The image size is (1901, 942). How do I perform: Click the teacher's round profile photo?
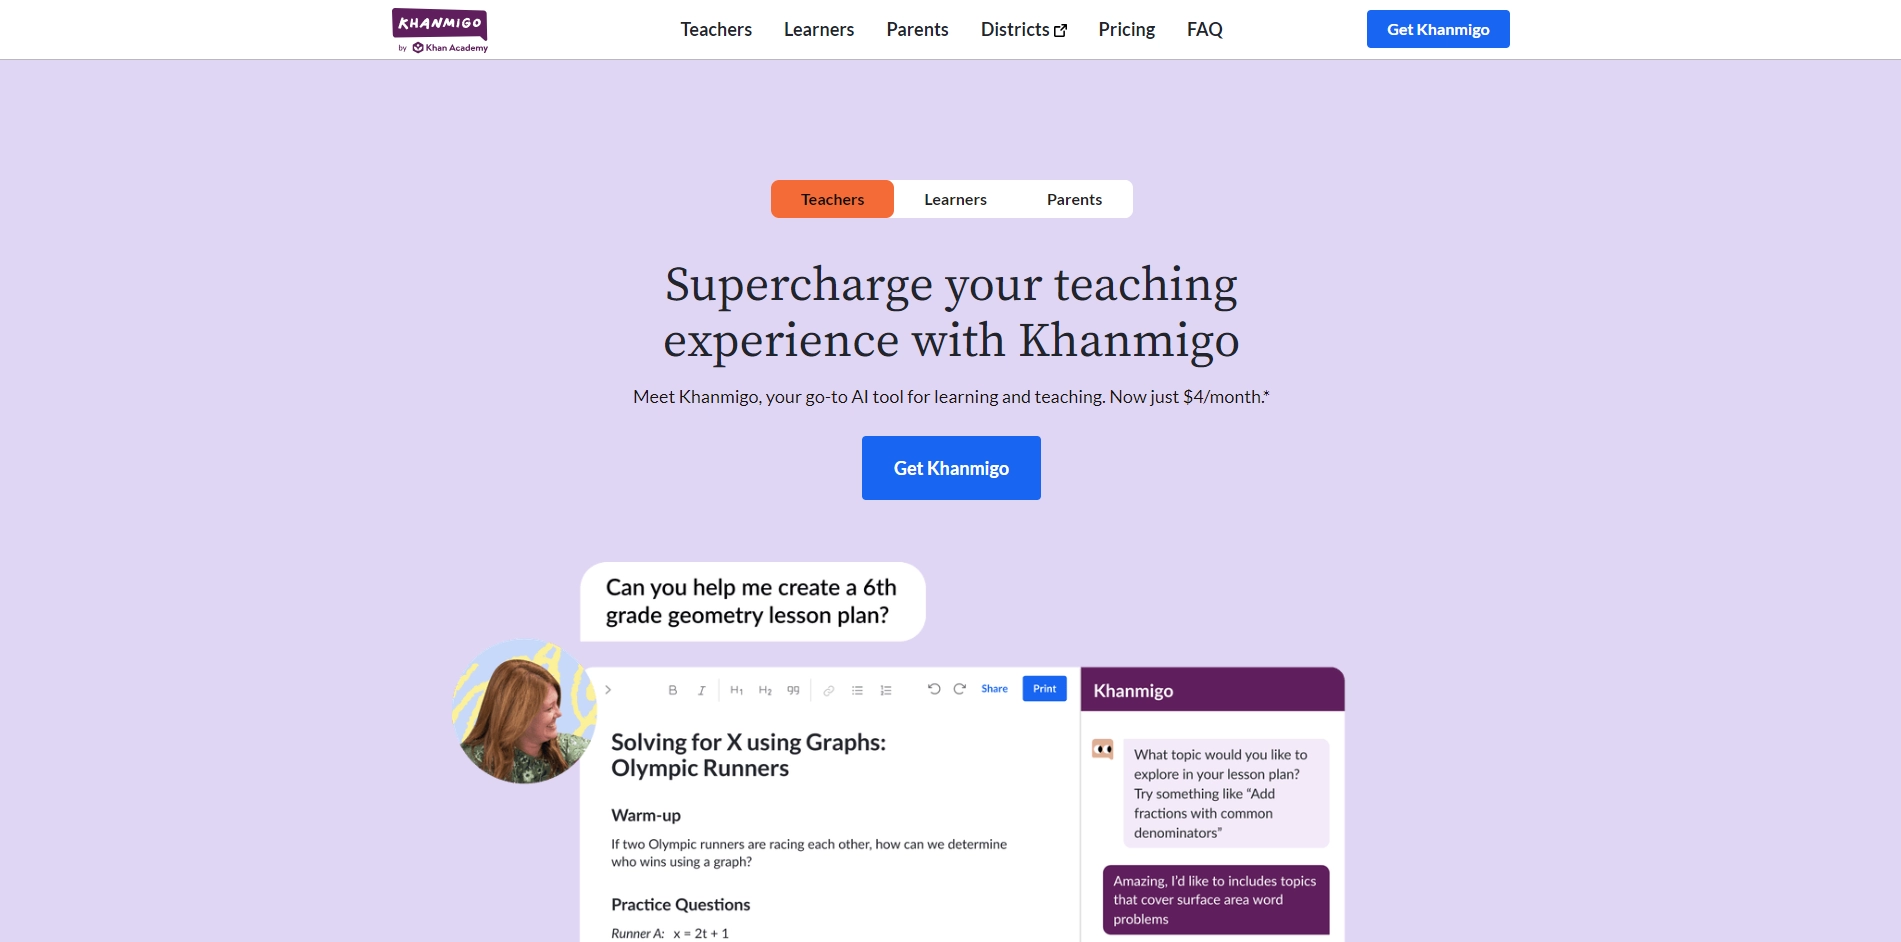[523, 712]
